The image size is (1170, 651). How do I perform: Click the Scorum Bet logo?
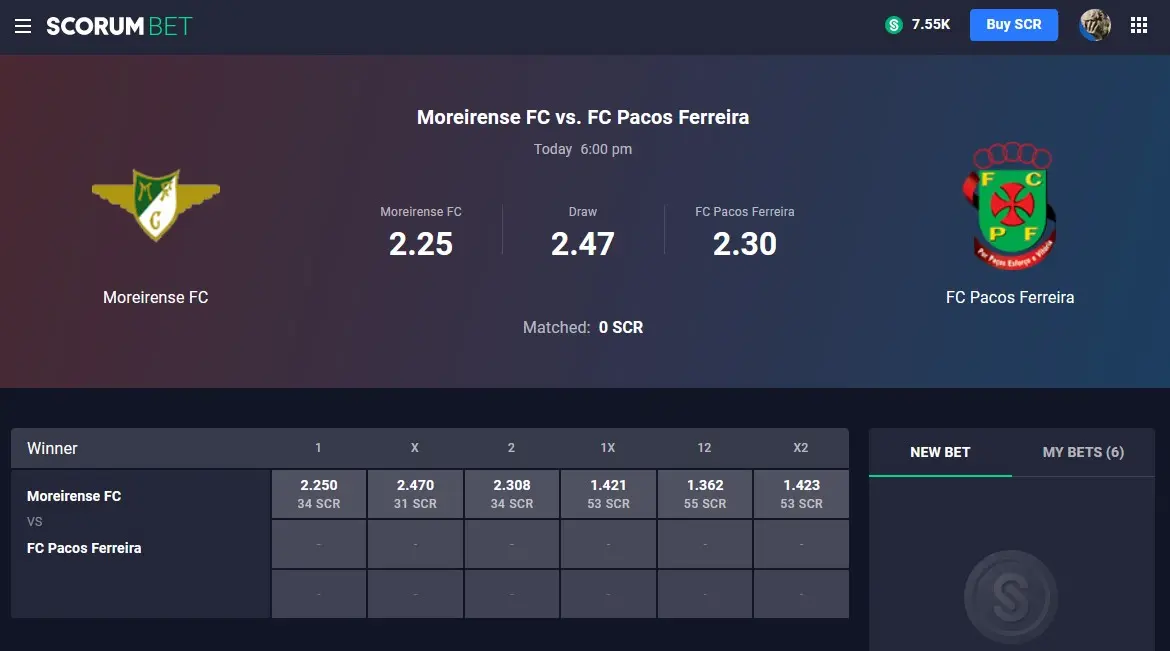point(119,26)
